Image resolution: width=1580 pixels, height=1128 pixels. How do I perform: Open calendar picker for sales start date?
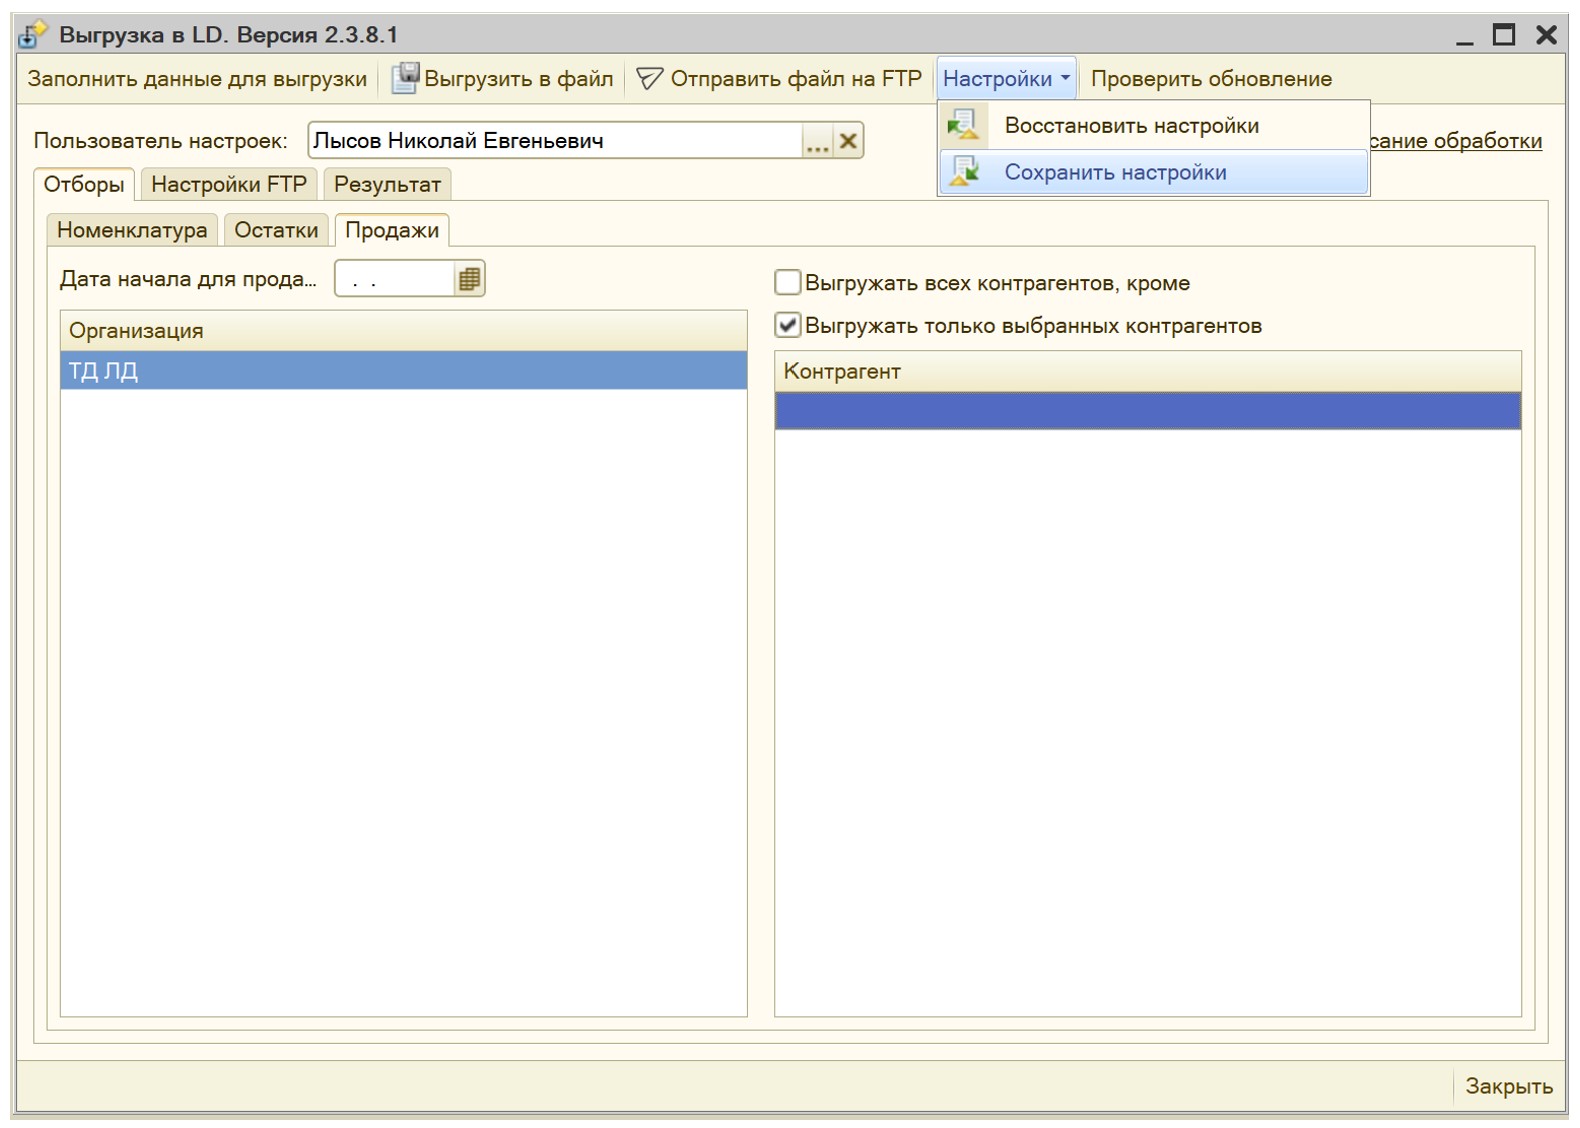tap(469, 279)
